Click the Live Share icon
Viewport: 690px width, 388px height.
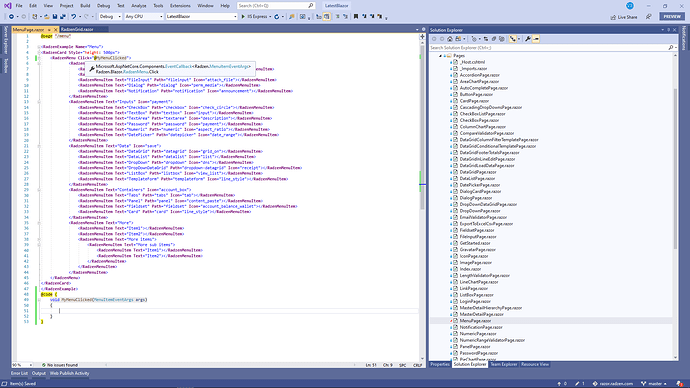click(x=613, y=17)
